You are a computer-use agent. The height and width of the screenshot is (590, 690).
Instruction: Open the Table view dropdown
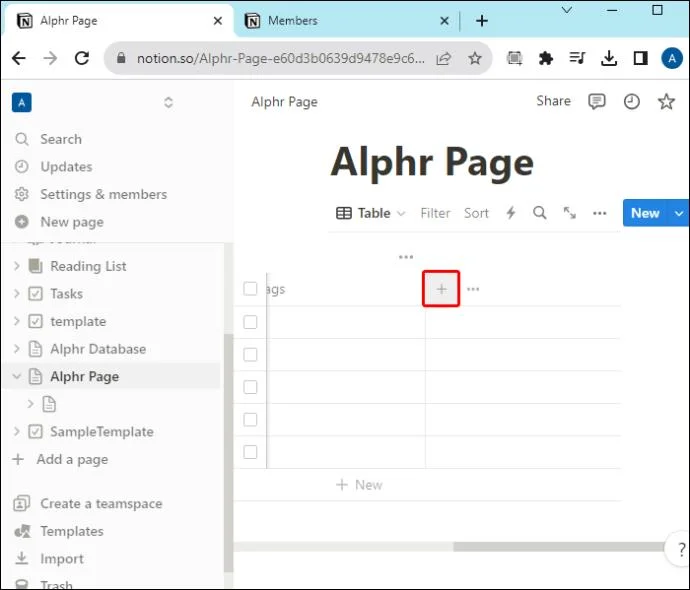371,213
